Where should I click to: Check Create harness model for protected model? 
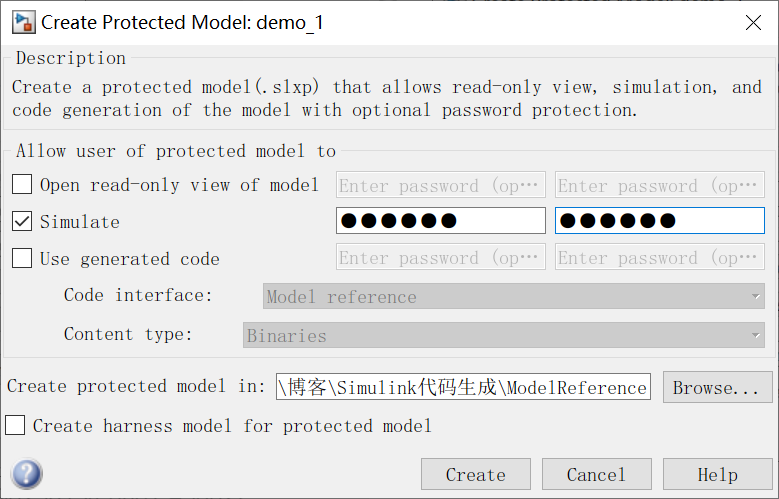(15, 425)
